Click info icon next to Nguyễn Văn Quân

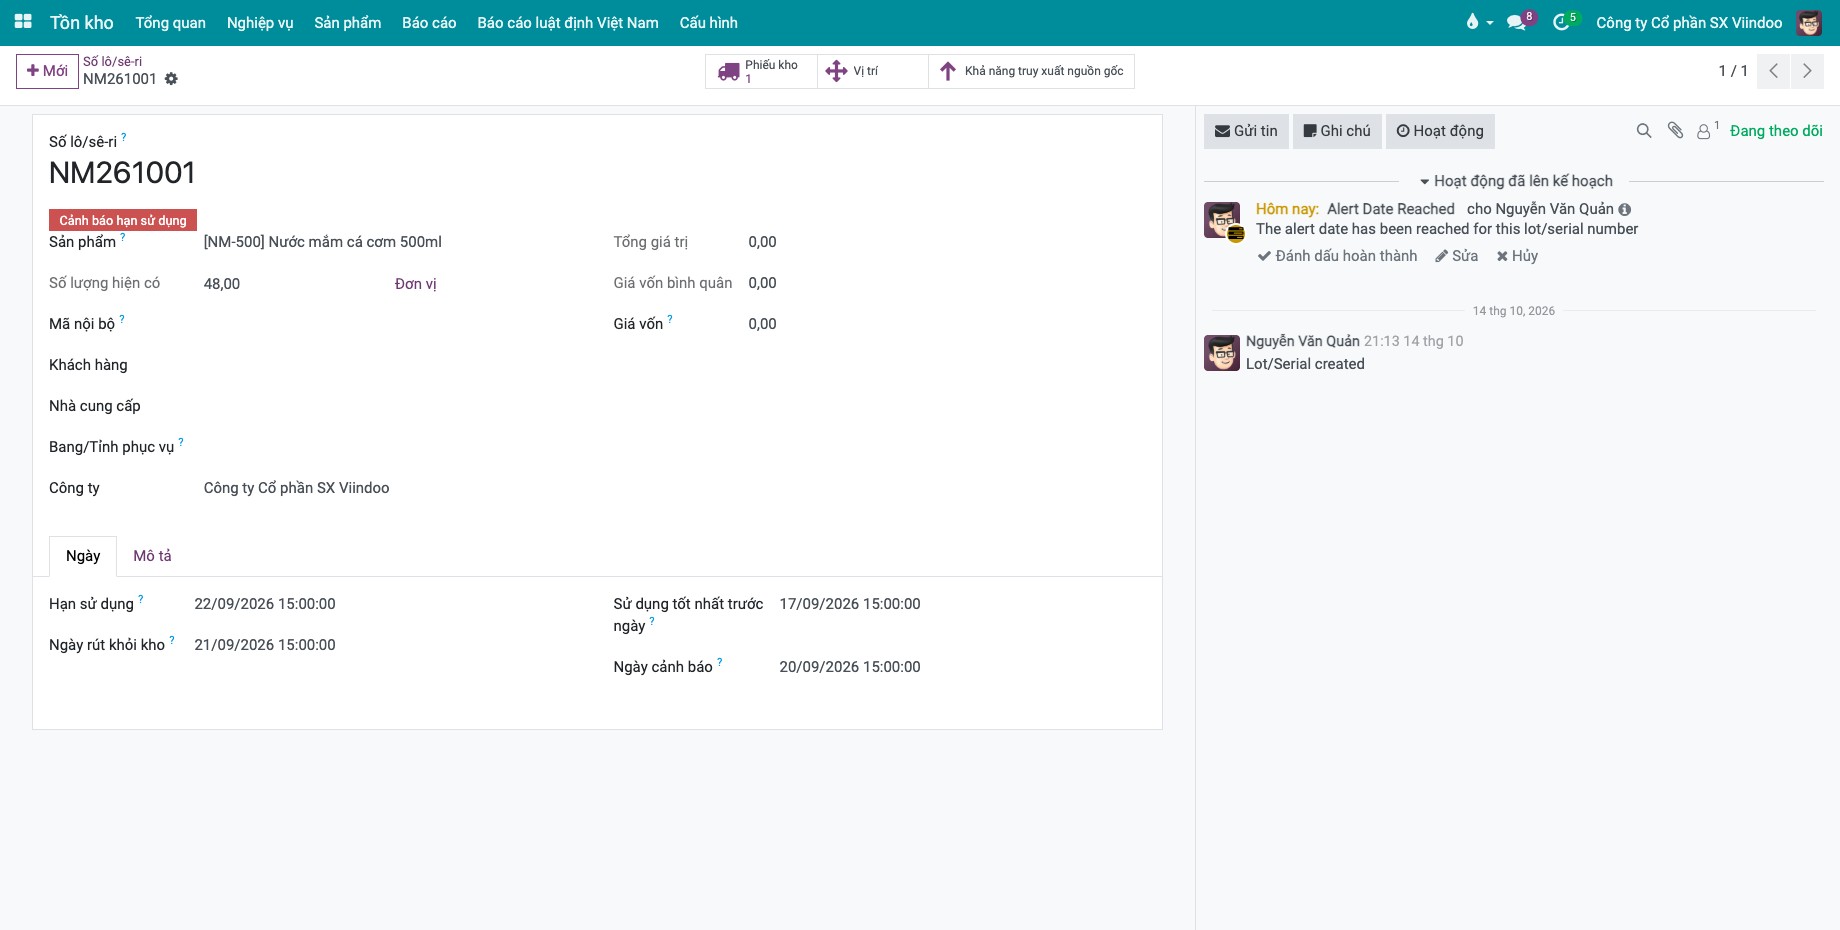click(x=1625, y=210)
